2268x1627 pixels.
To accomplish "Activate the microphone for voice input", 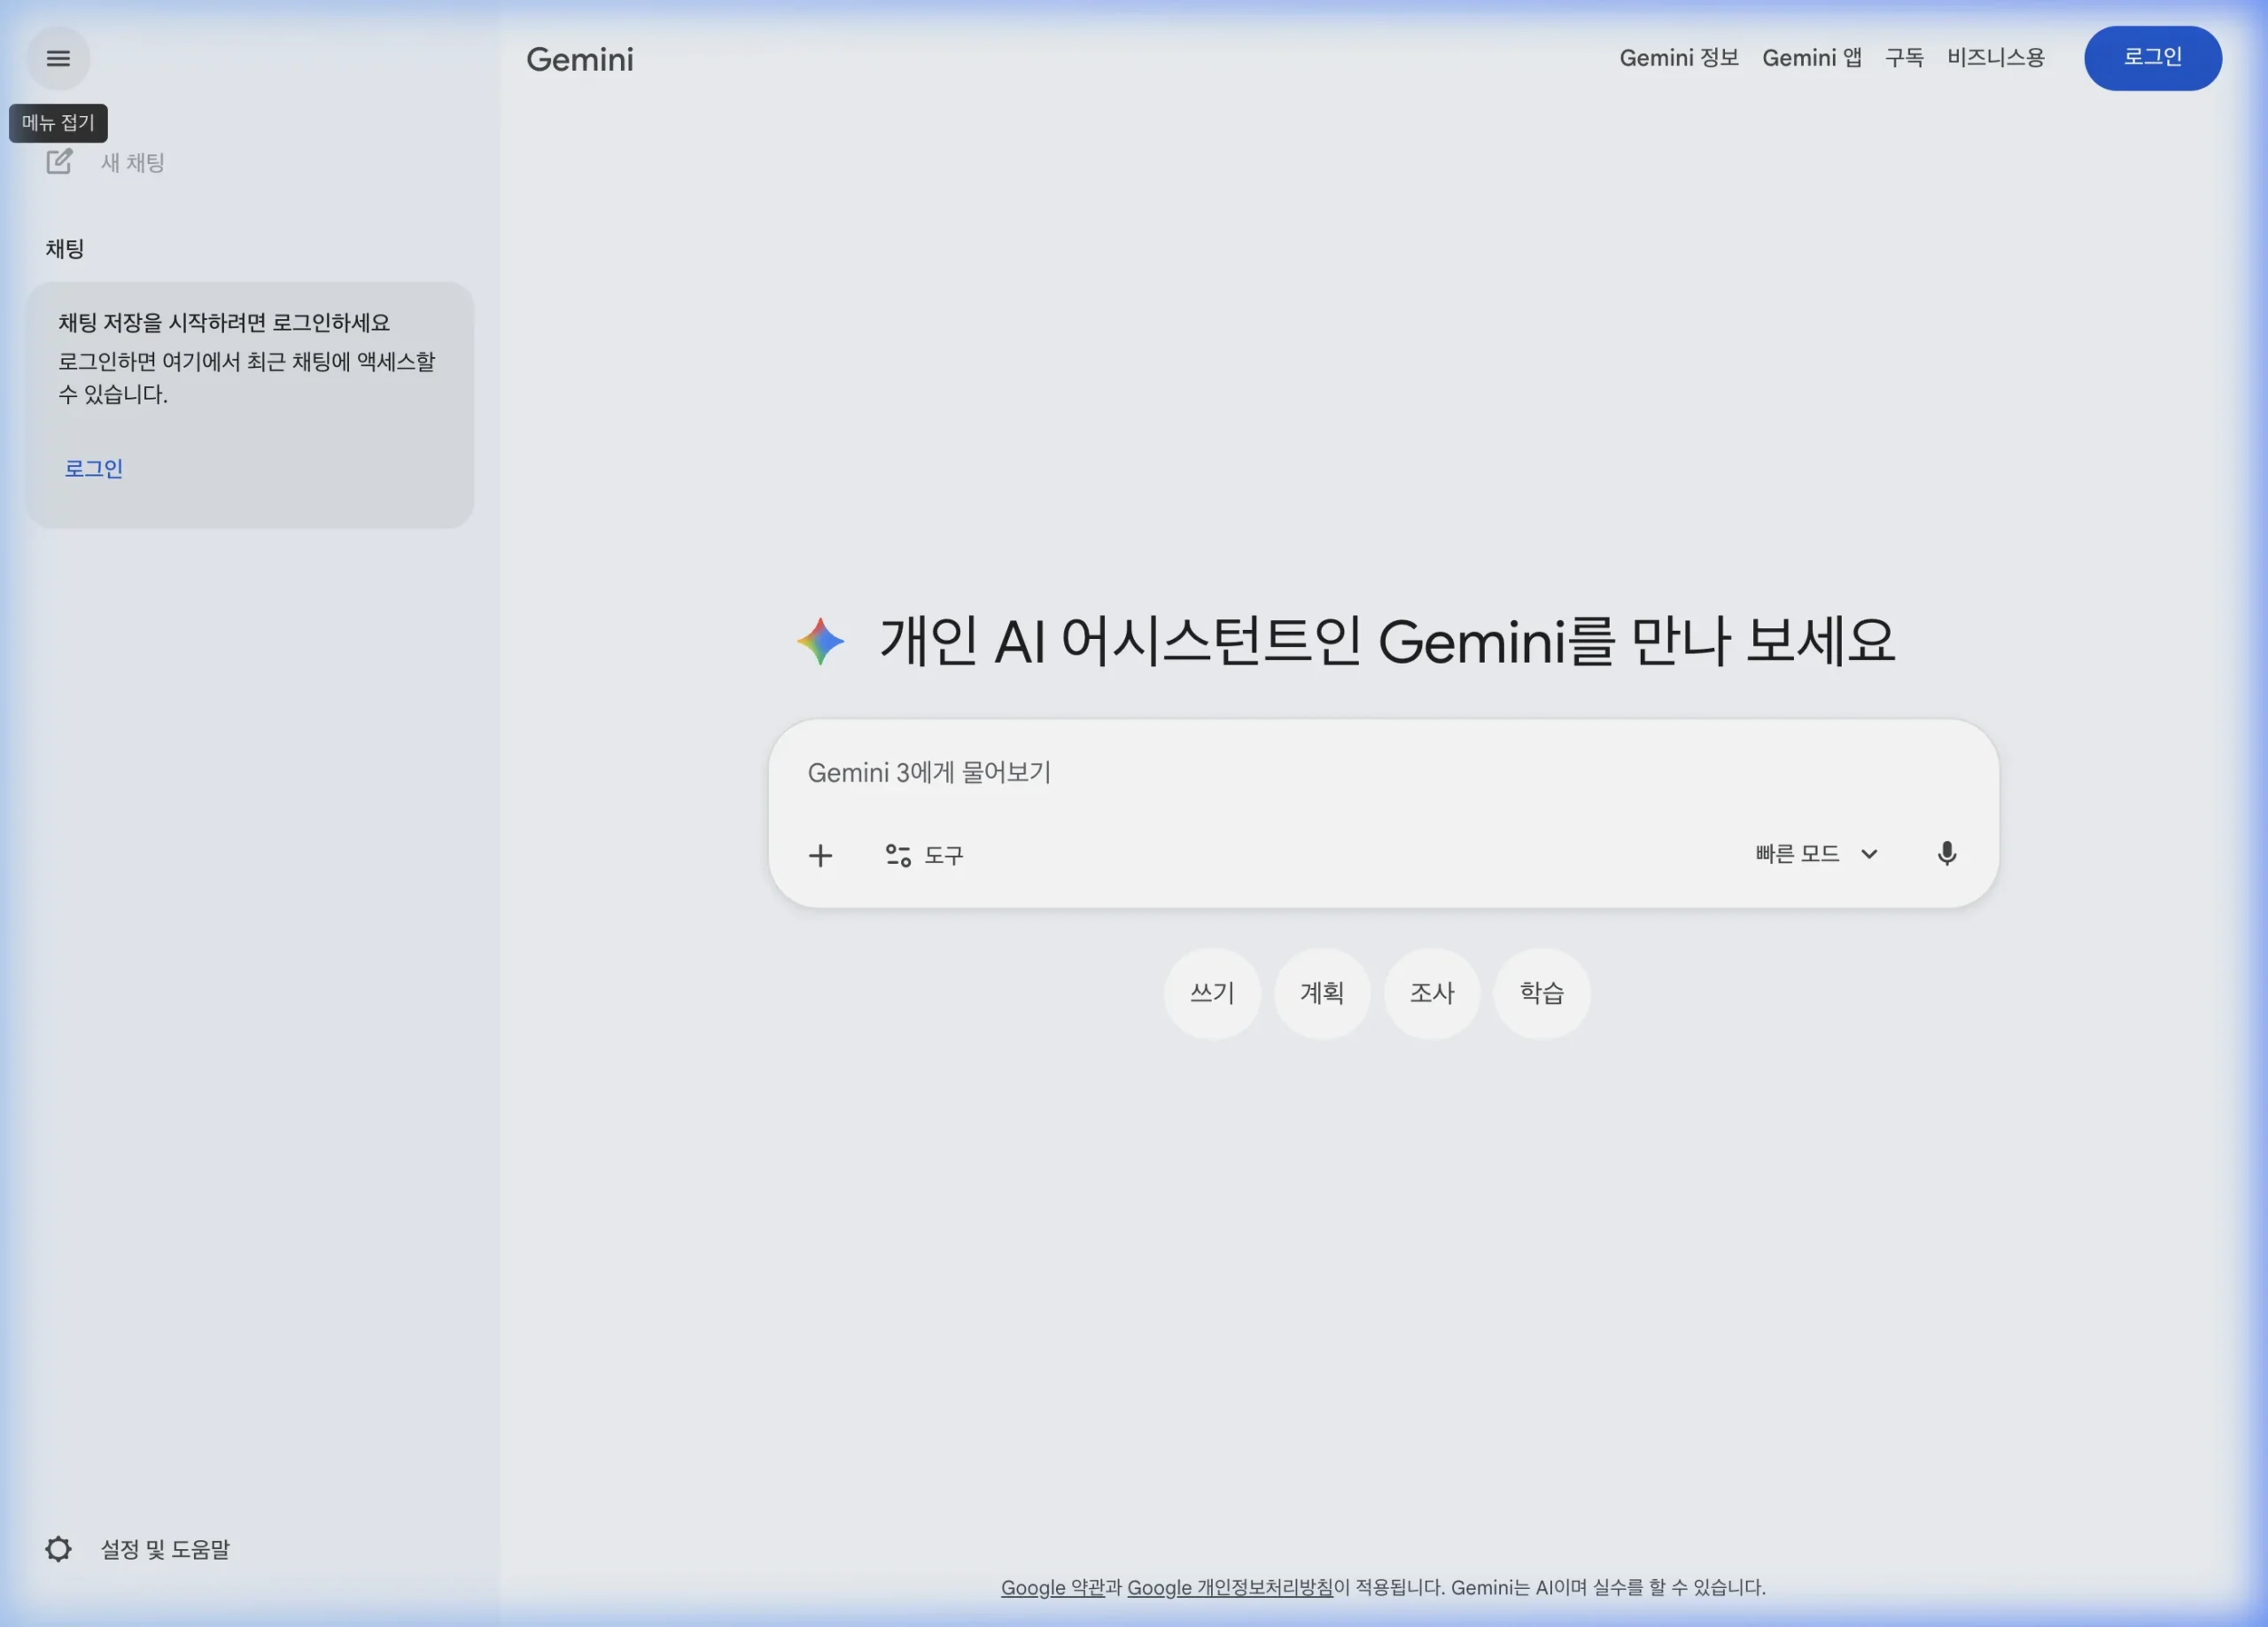I will click(x=1947, y=854).
